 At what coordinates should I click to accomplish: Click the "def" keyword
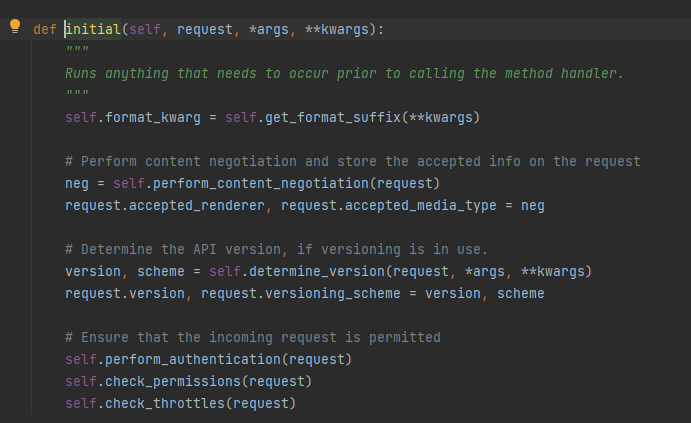[x=45, y=29]
